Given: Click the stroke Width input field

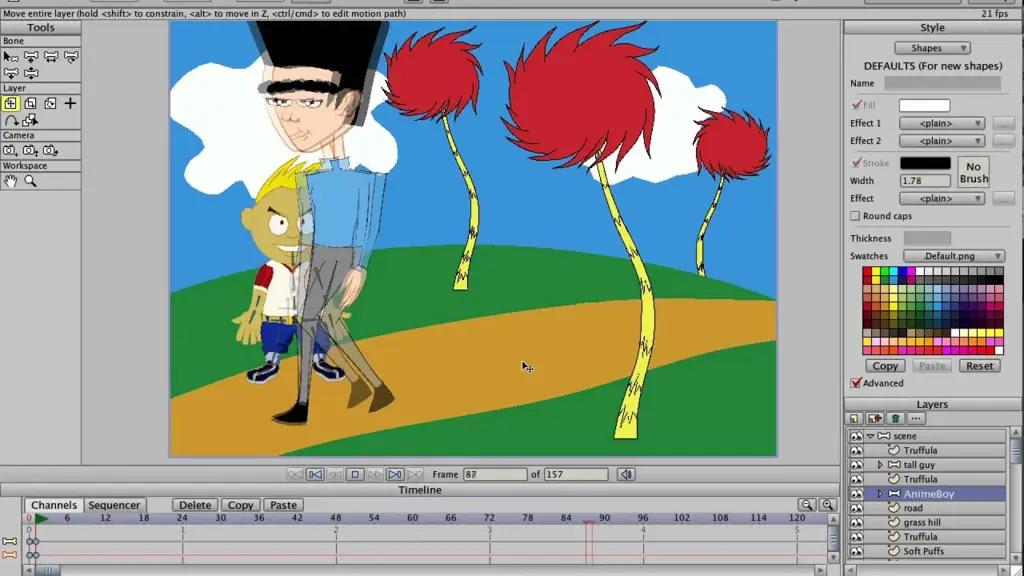Looking at the screenshot, I should click(925, 181).
